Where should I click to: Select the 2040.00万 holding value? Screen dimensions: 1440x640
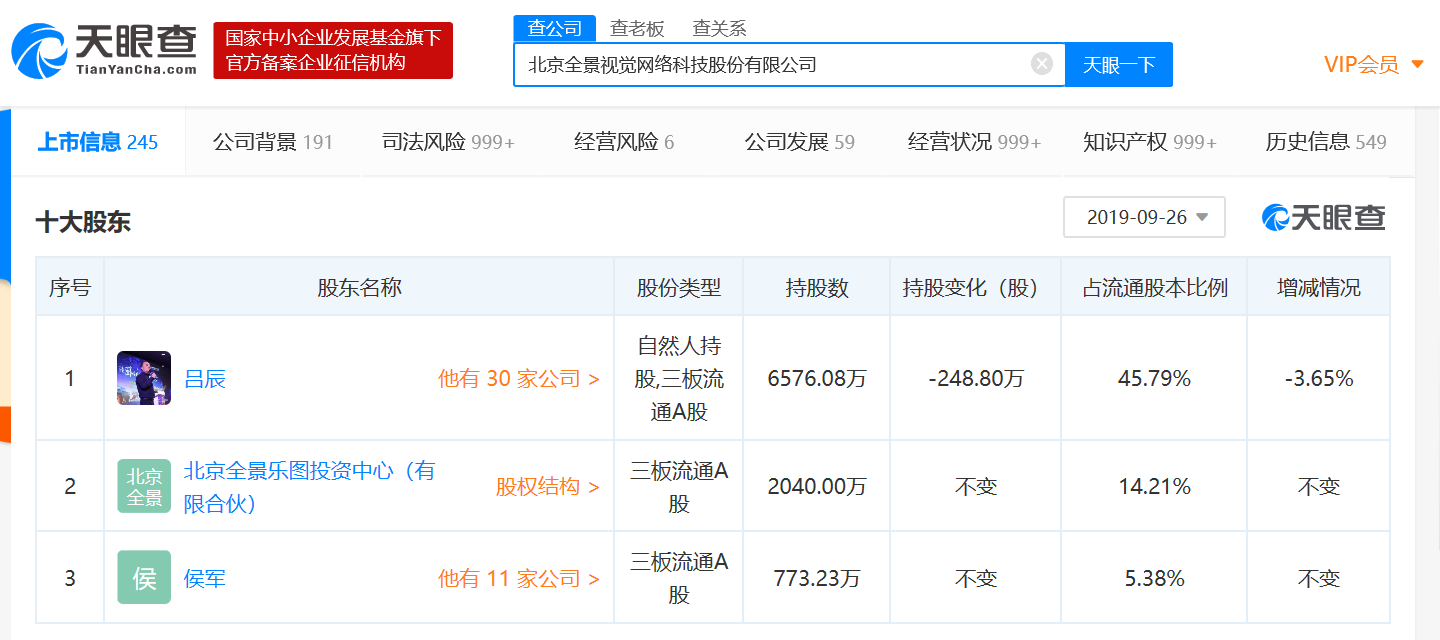point(817,487)
